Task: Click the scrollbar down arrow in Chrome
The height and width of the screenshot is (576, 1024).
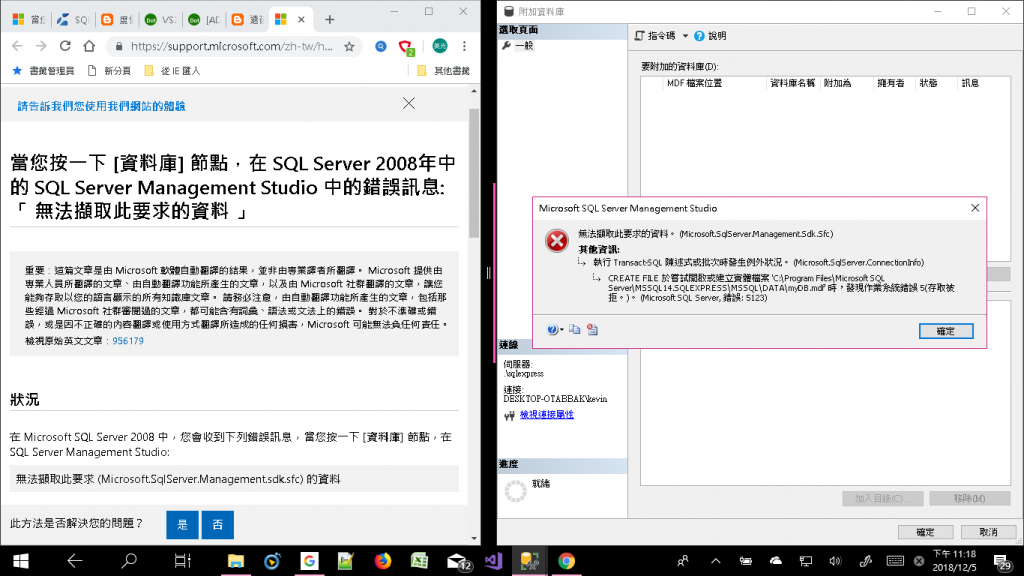Action: [x=474, y=538]
